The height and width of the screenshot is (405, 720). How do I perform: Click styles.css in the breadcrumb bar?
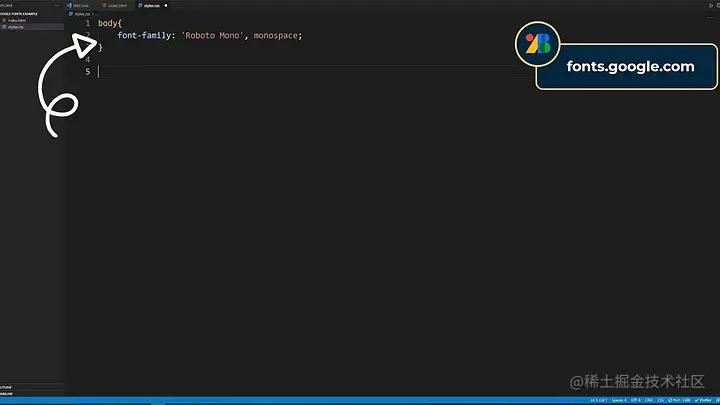tap(80, 14)
